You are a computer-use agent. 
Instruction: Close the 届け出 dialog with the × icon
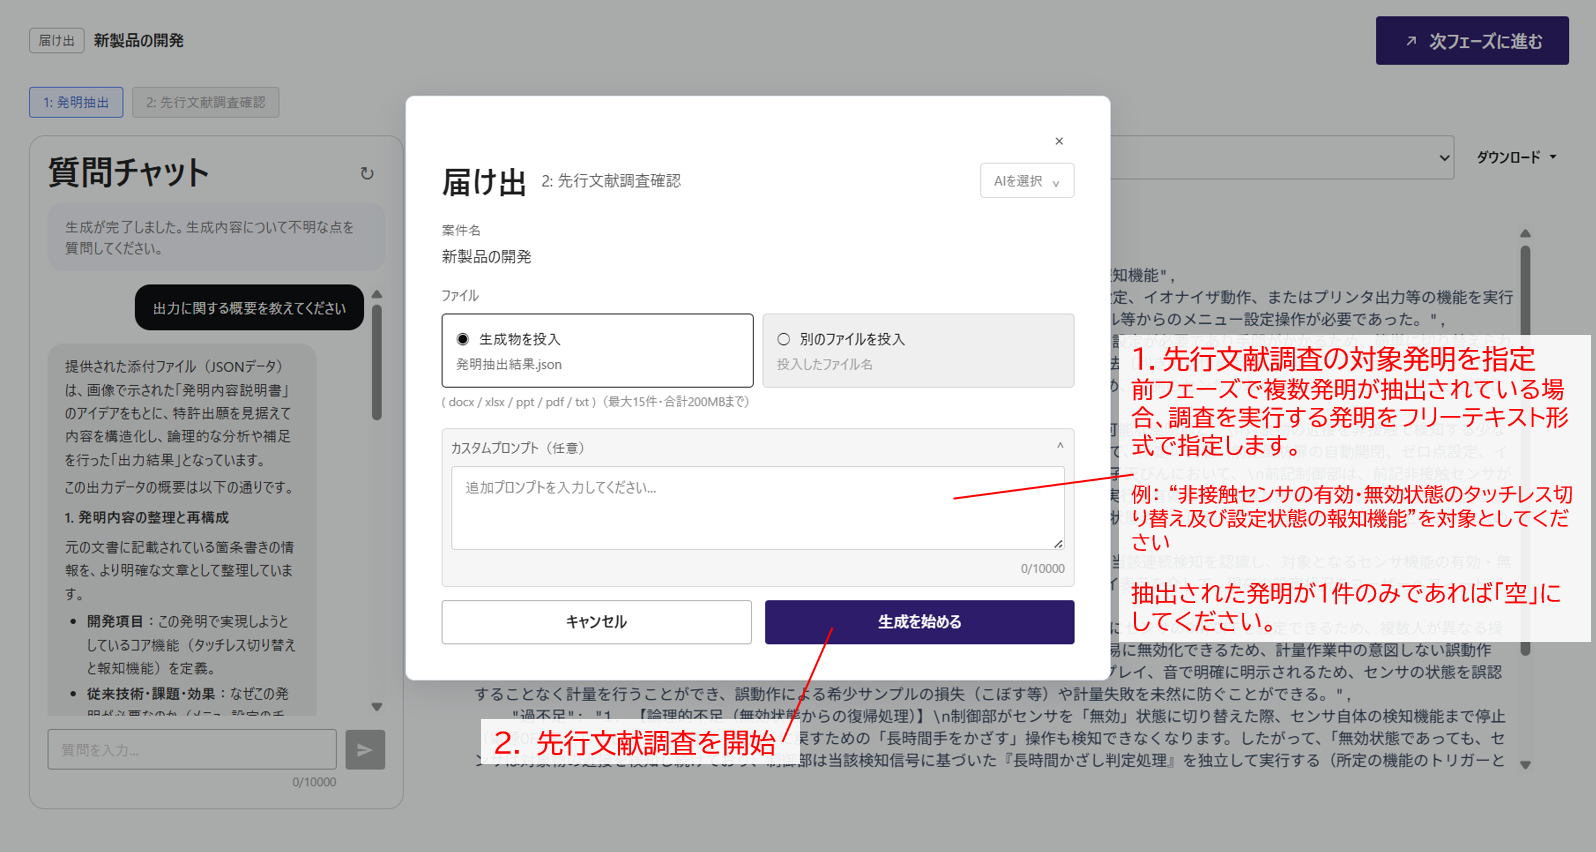[x=1059, y=141]
